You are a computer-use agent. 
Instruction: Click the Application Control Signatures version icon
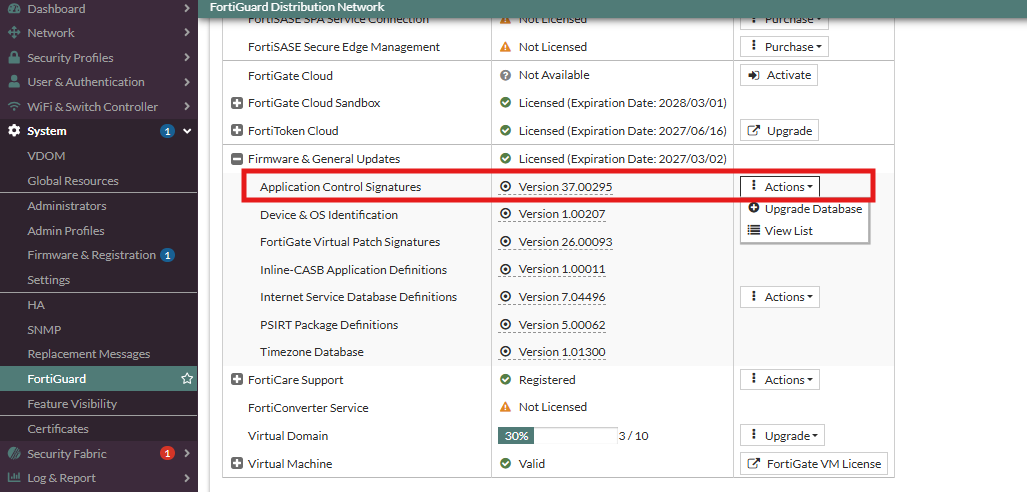pos(505,187)
